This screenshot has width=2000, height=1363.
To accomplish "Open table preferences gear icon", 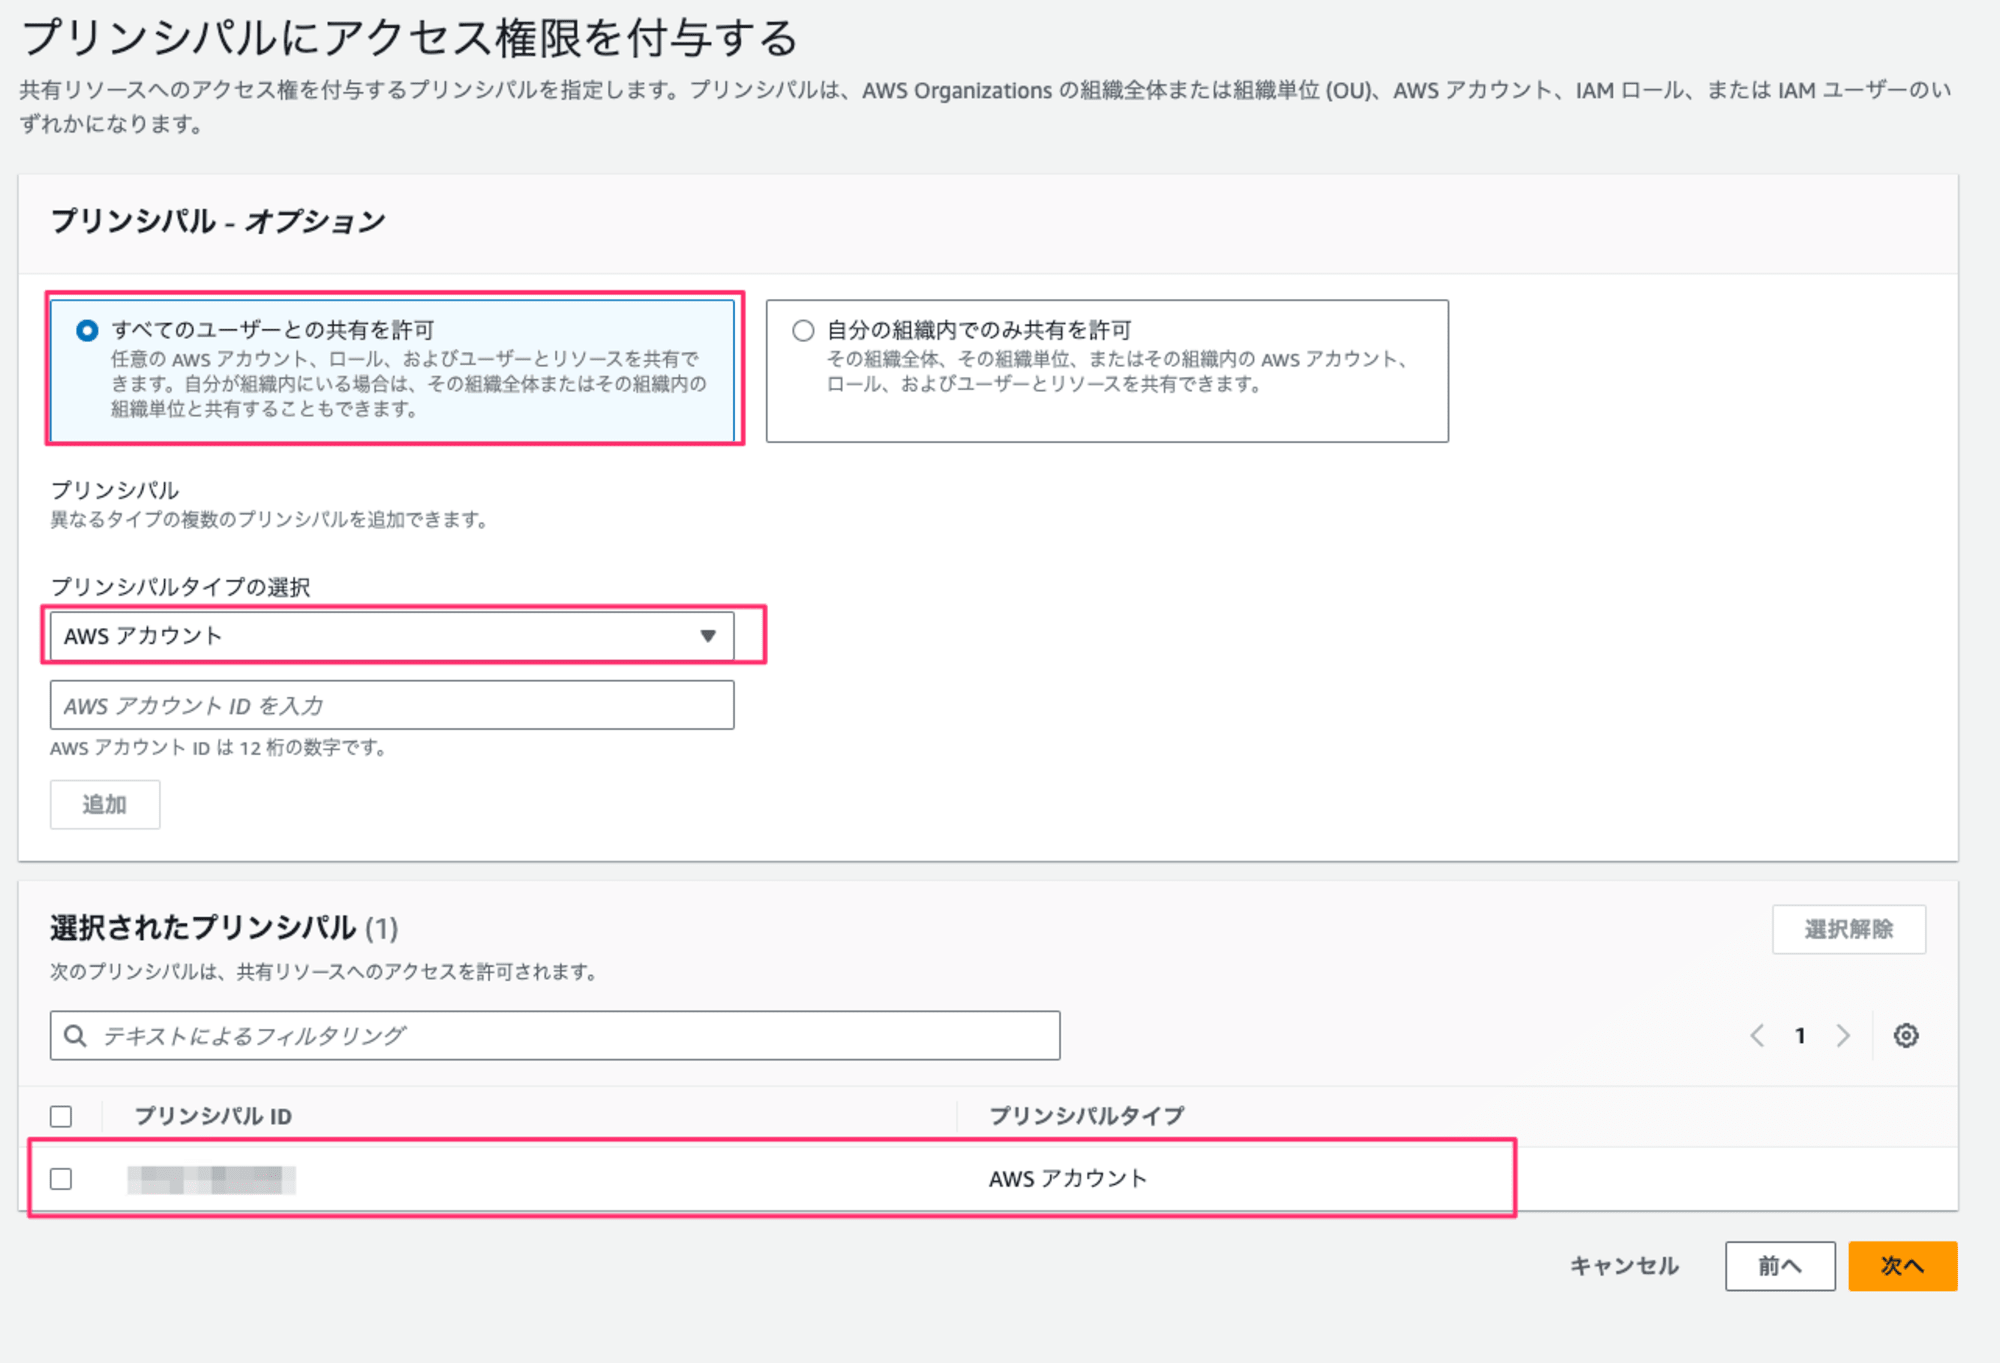I will tap(1906, 1036).
